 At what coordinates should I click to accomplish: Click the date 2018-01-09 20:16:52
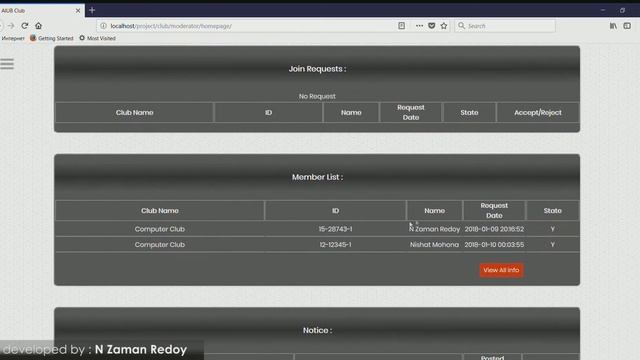494,229
